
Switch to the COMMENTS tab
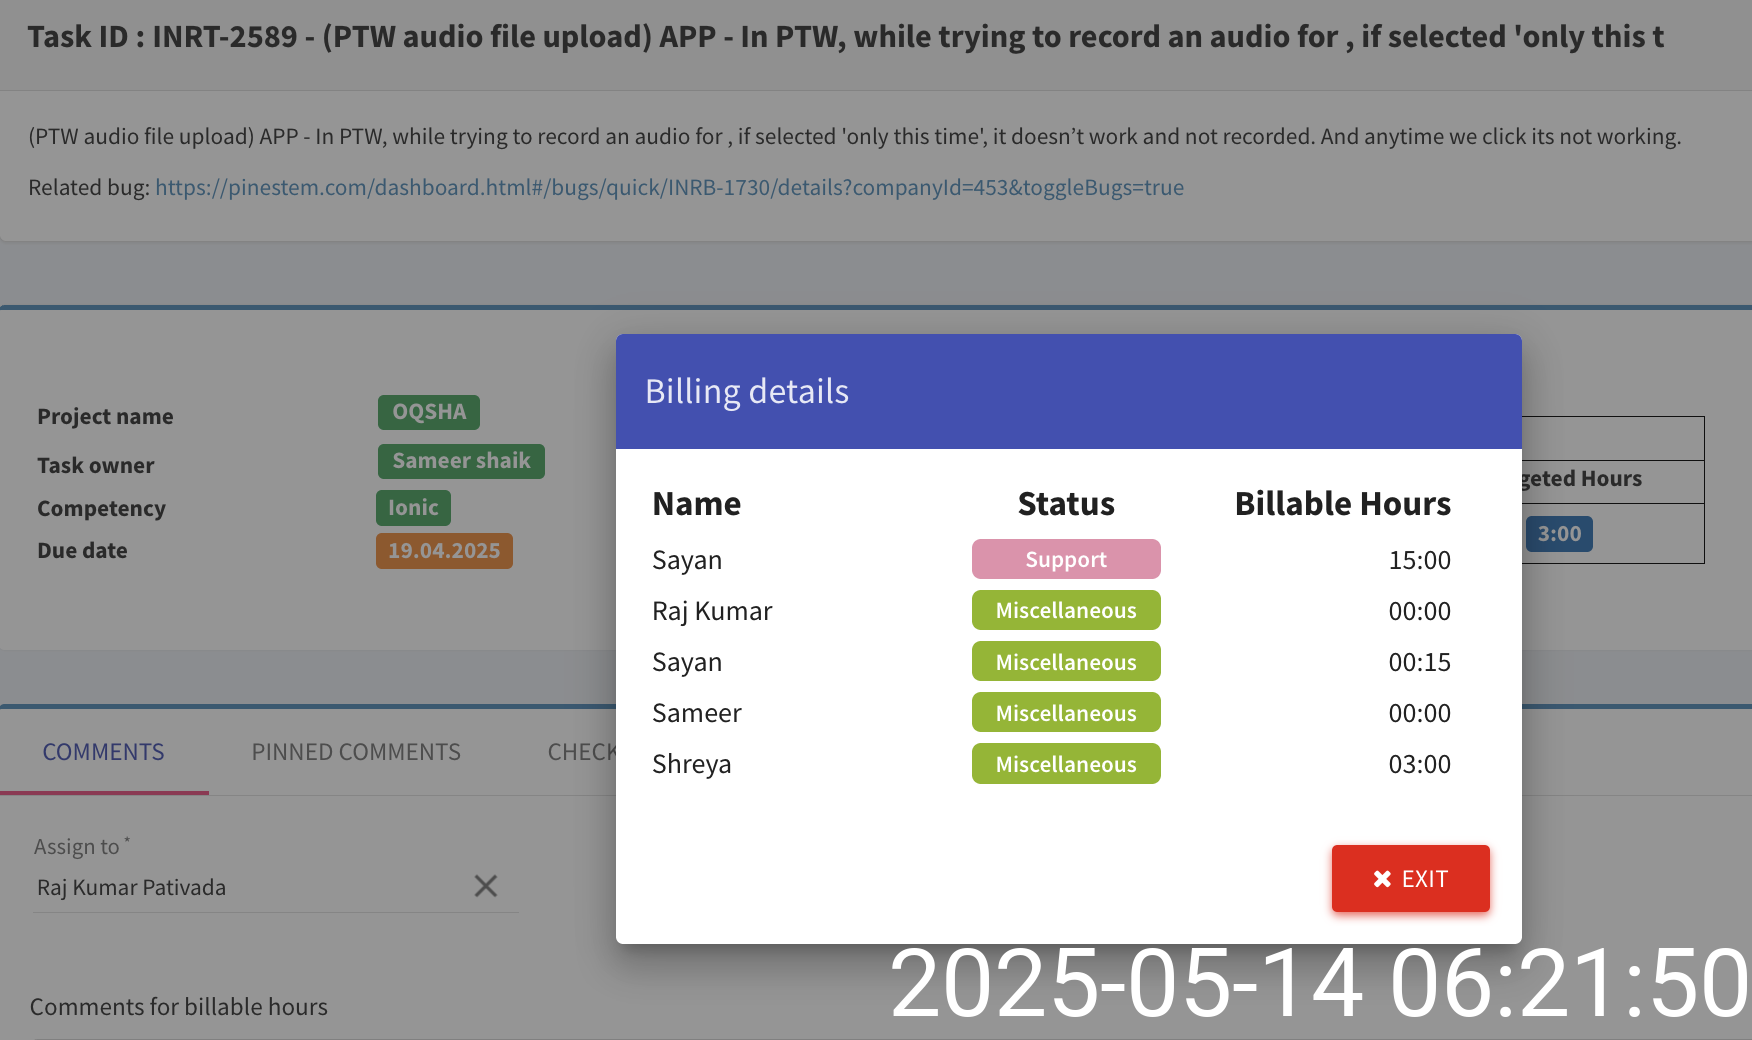tap(103, 752)
